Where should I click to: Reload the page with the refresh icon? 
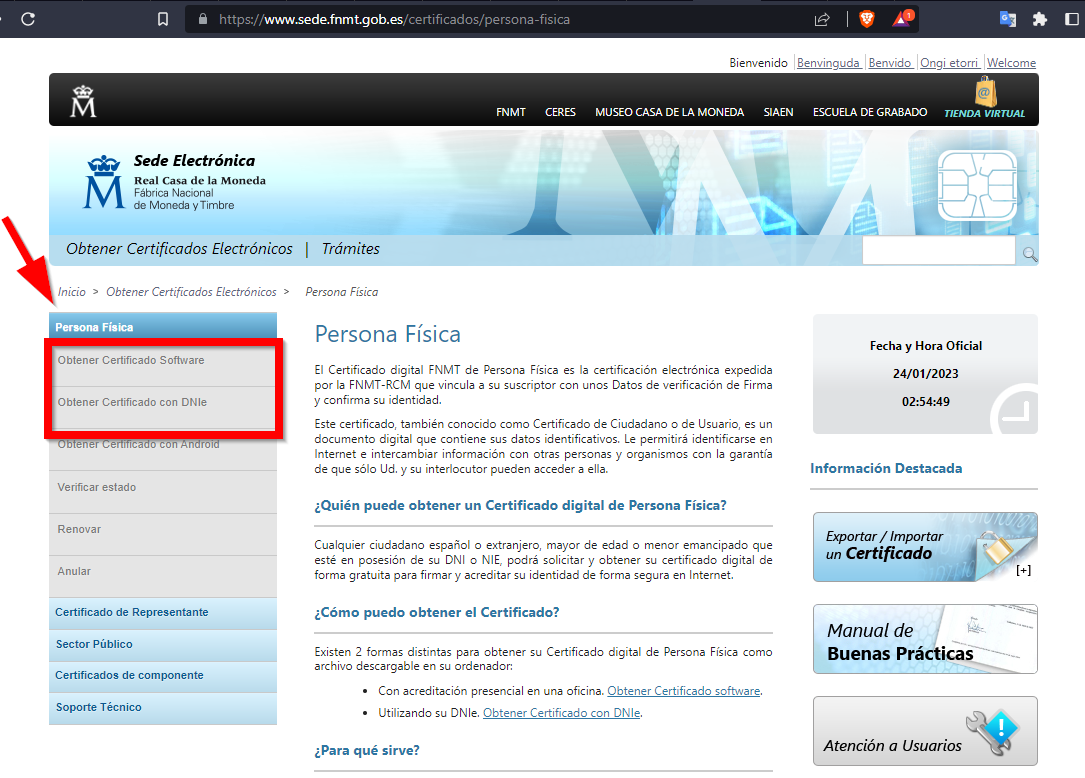[28, 19]
